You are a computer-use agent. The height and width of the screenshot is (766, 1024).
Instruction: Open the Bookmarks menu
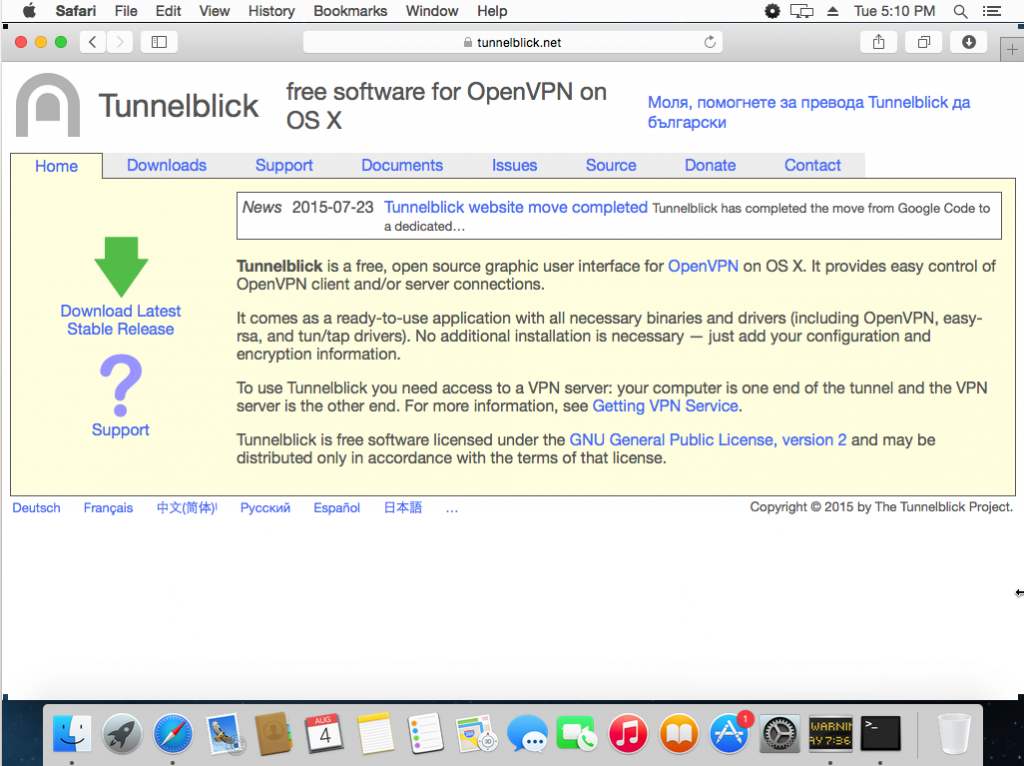tap(350, 11)
